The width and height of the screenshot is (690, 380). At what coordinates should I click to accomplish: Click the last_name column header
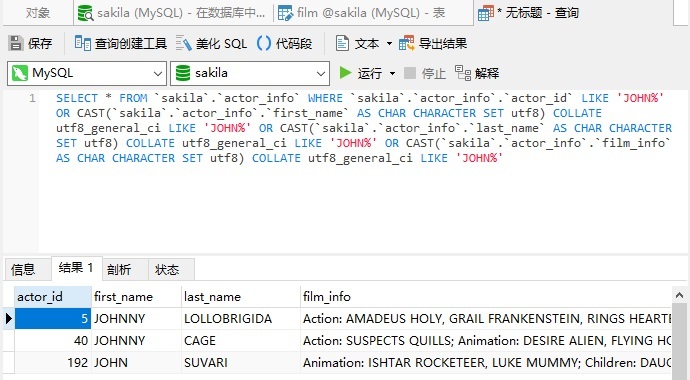(241, 296)
